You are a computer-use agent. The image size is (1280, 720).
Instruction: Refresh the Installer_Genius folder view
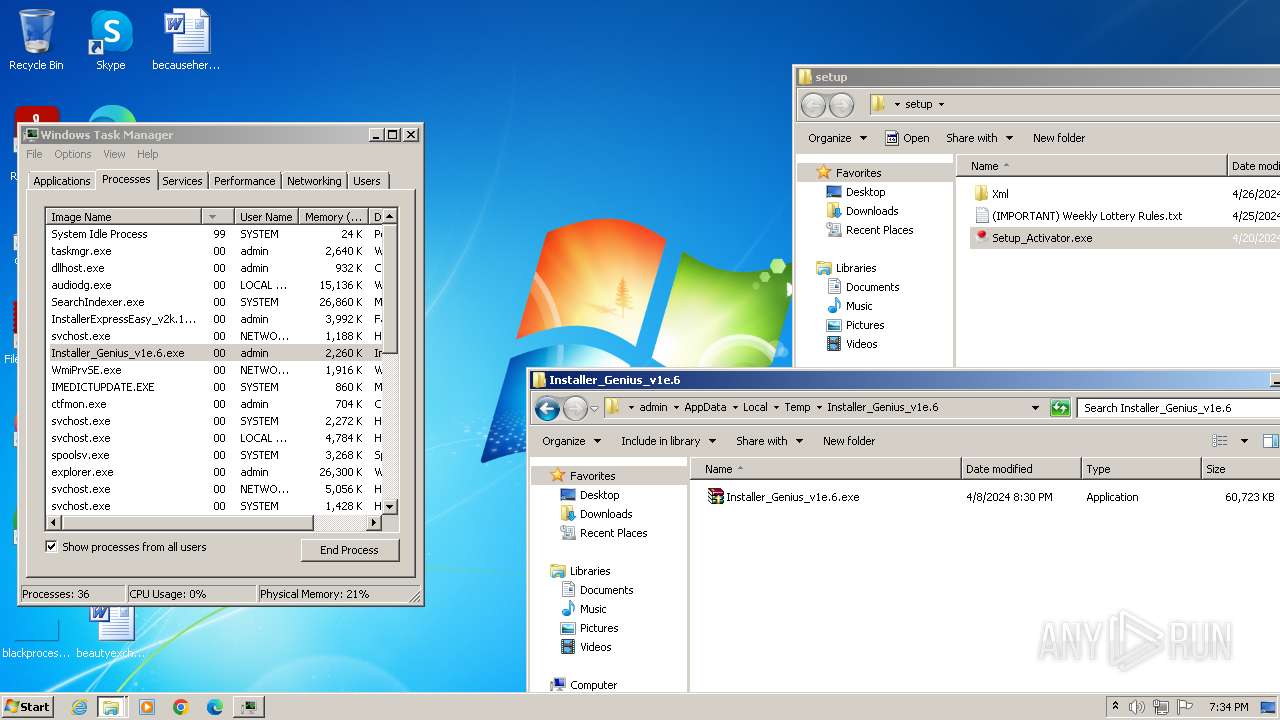[x=1060, y=408]
